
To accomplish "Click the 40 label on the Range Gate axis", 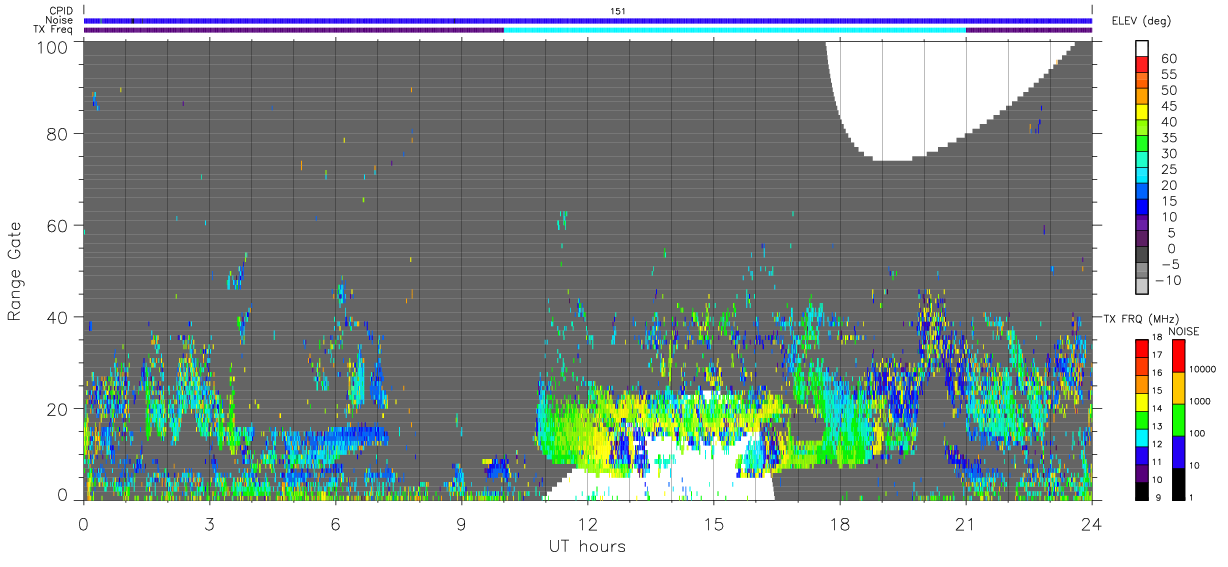I will click(x=57, y=317).
